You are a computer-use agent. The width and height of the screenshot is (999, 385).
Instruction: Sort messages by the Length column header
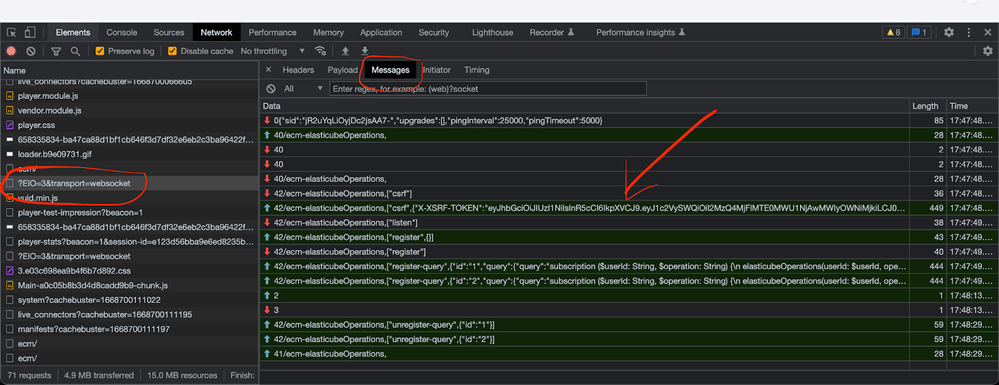928,106
